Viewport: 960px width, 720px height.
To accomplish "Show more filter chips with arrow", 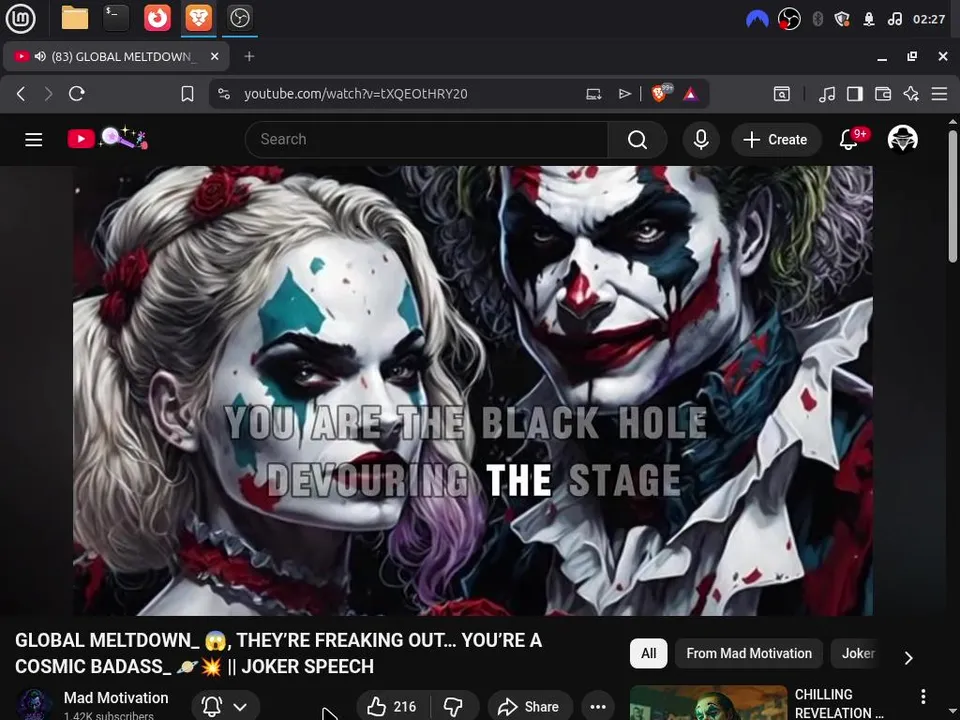I will coord(909,658).
